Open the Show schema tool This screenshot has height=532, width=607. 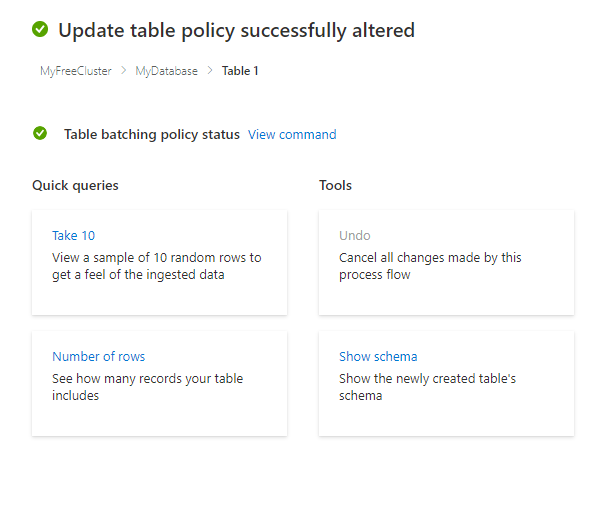pyautogui.click(x=378, y=357)
